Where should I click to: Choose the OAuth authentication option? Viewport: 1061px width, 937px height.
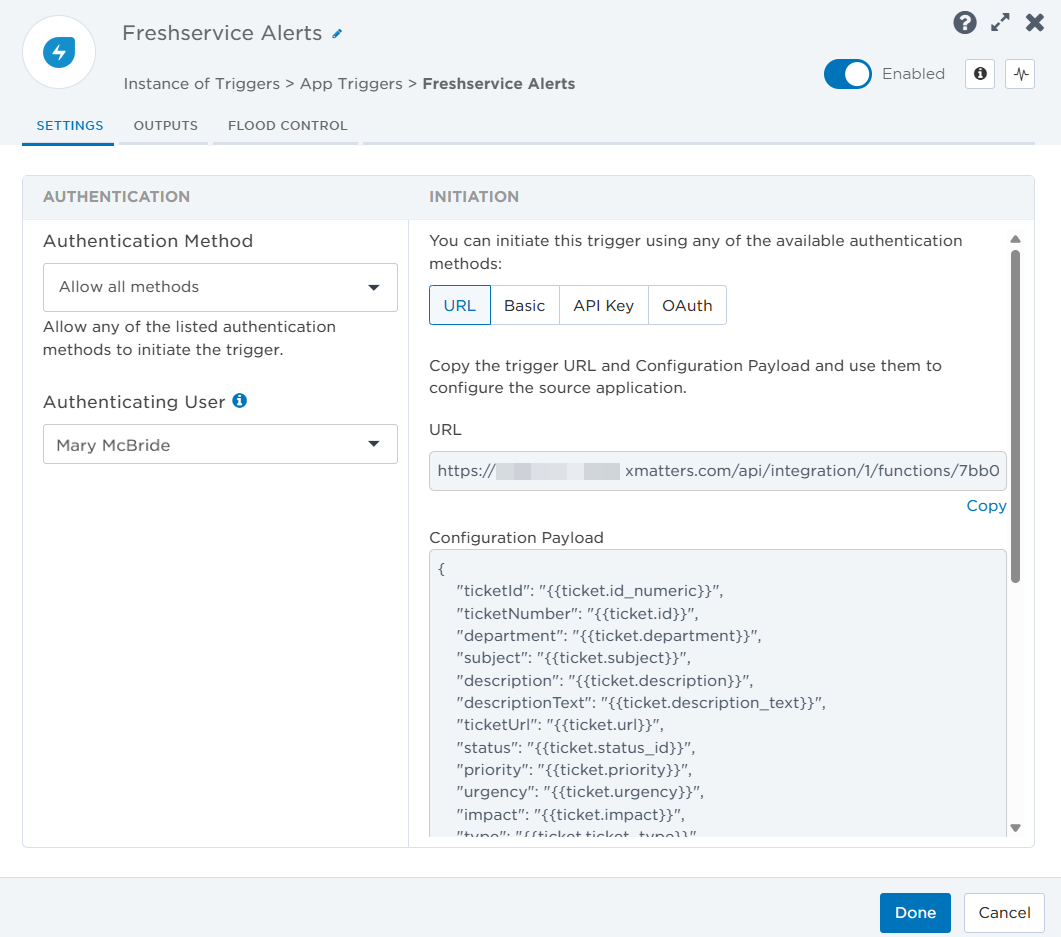click(687, 306)
